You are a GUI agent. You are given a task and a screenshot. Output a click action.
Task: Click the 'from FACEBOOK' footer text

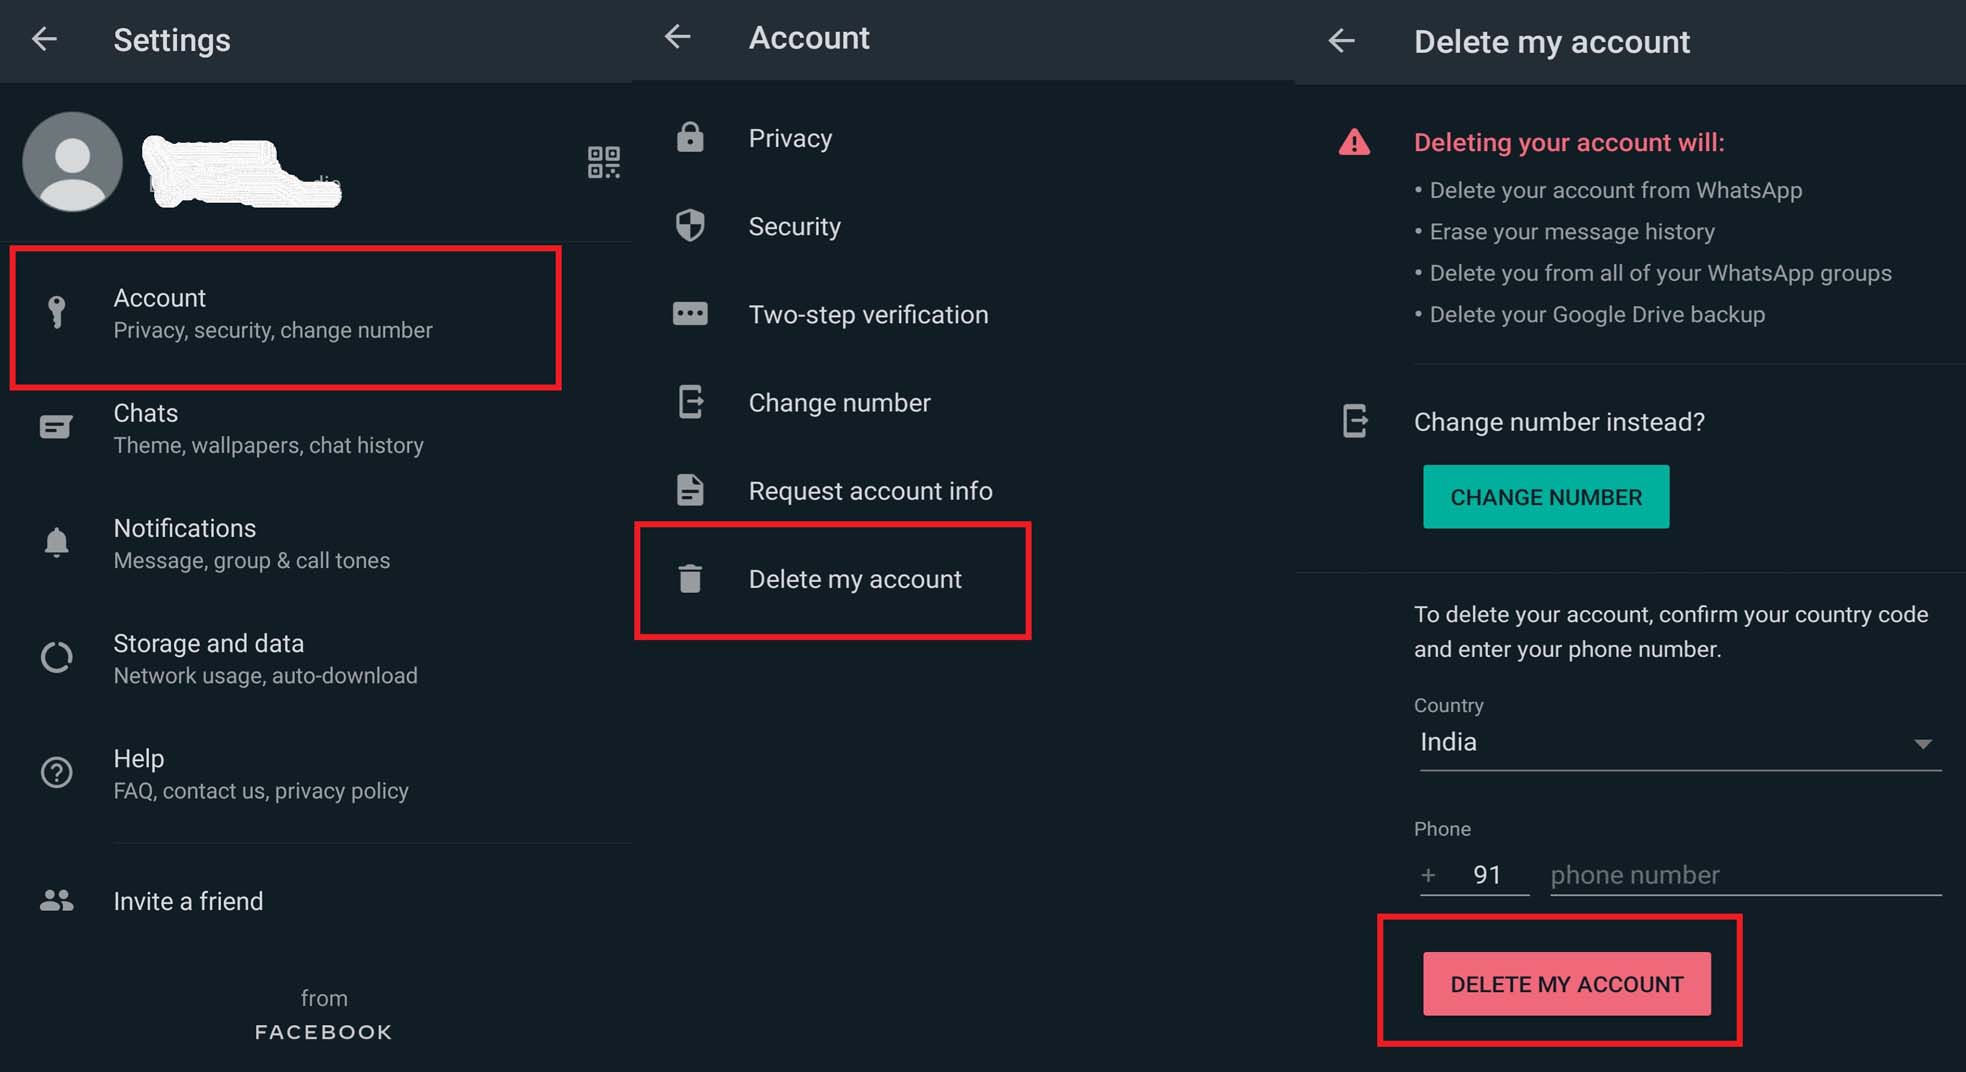pyautogui.click(x=324, y=1015)
